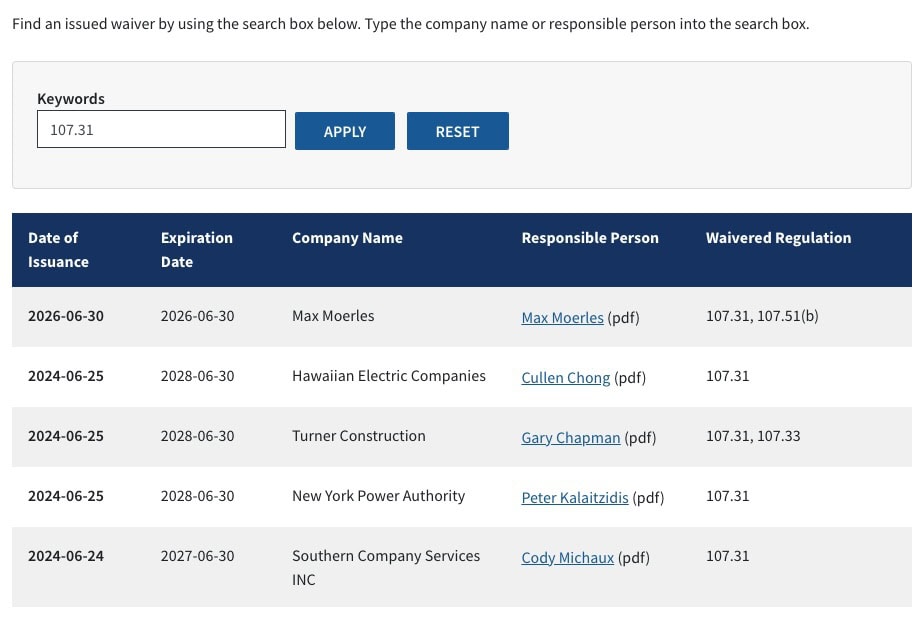This screenshot has width=923, height=622.
Task: Click the Waivered Regulation column header
Action: pos(778,238)
